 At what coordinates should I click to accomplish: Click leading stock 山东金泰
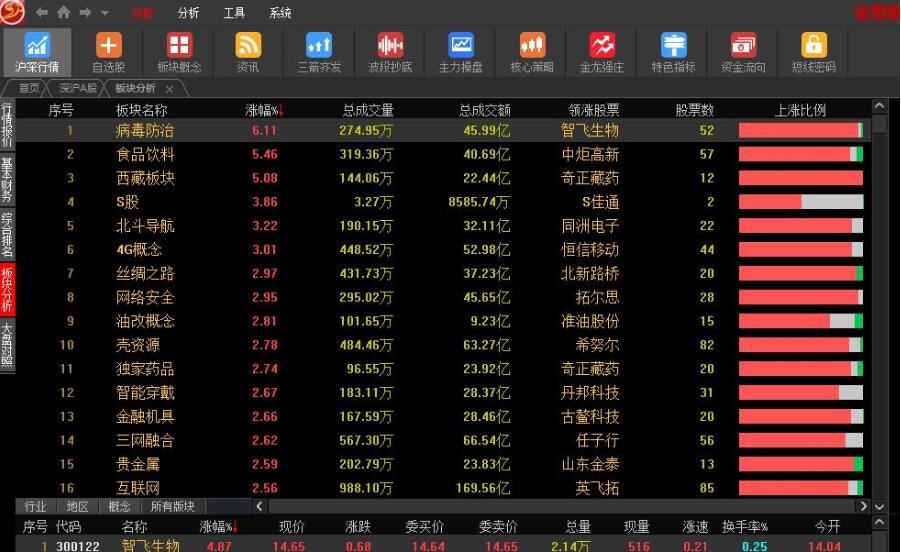590,464
